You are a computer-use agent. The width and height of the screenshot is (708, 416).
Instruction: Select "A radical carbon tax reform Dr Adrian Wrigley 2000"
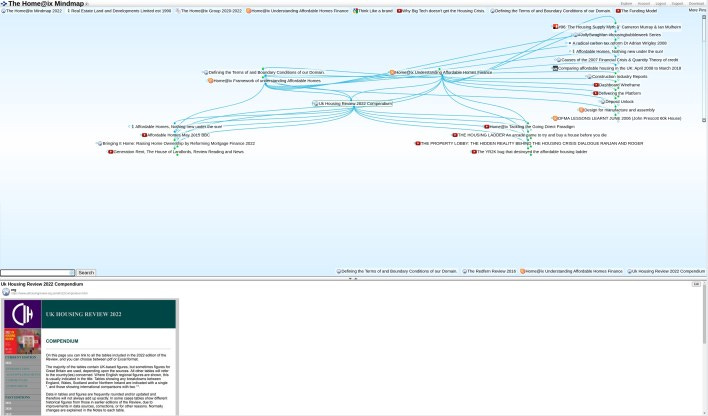620,43
